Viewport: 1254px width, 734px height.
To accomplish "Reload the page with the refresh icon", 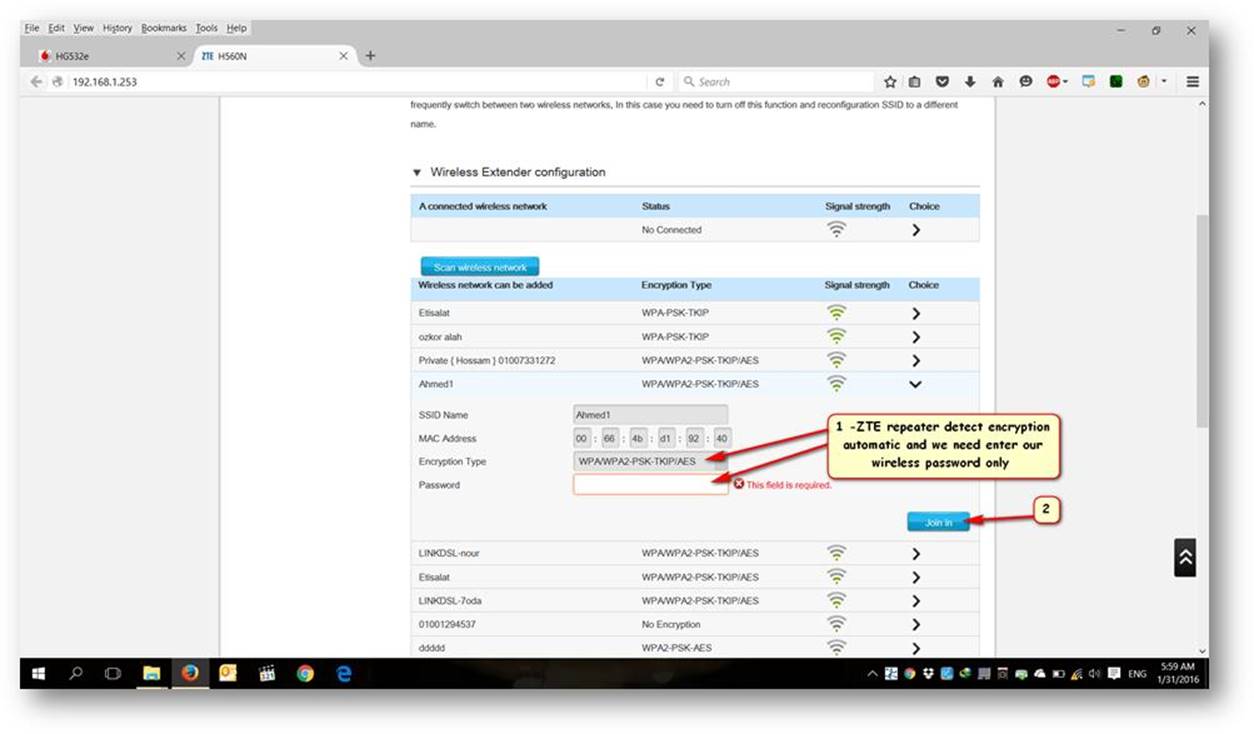I will [660, 82].
